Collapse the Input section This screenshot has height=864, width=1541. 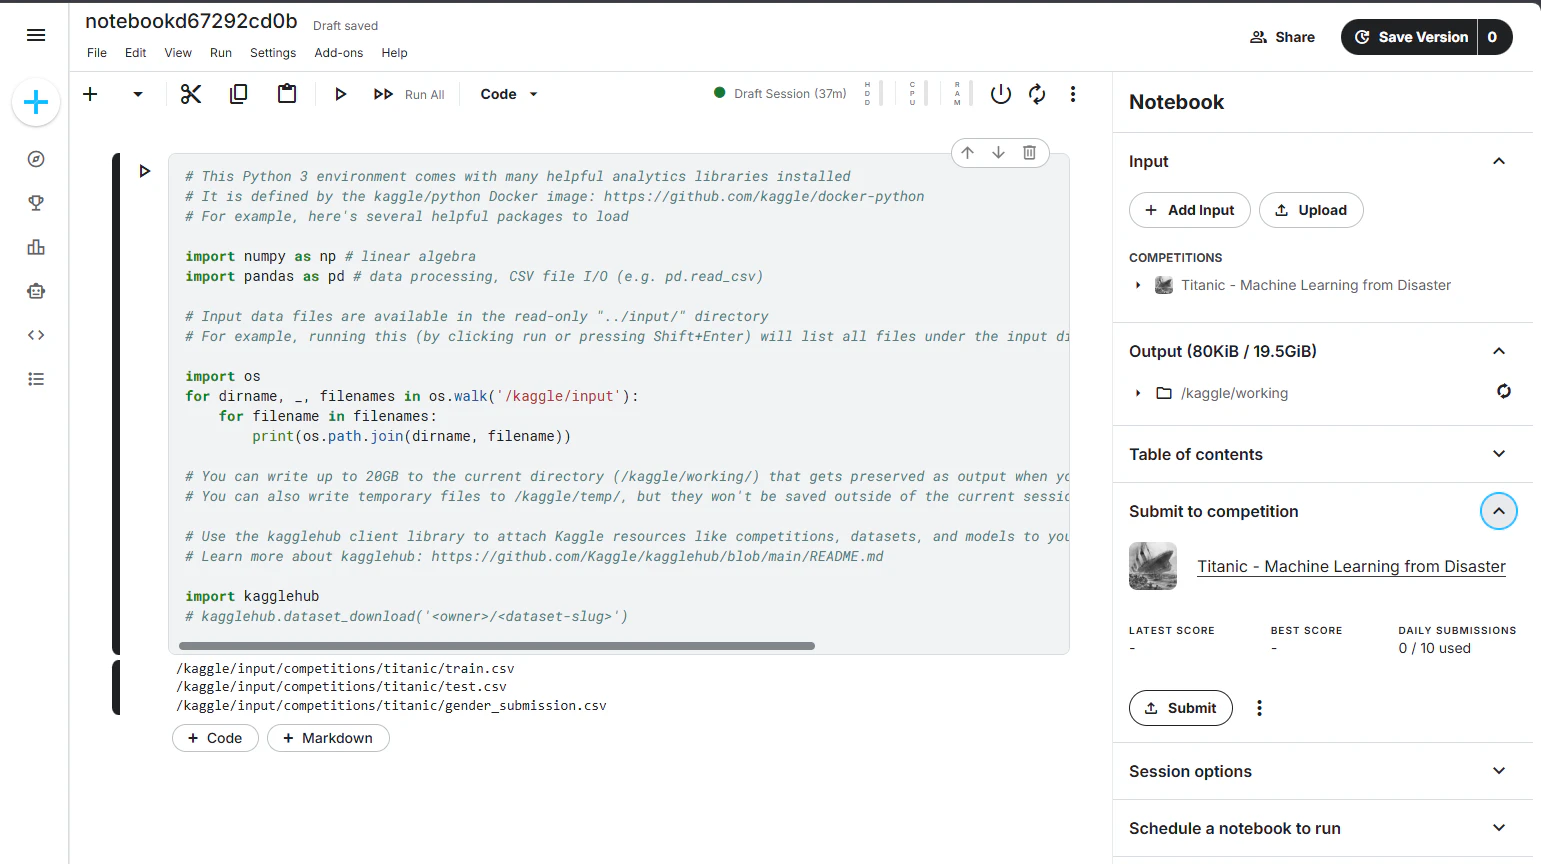pos(1499,161)
